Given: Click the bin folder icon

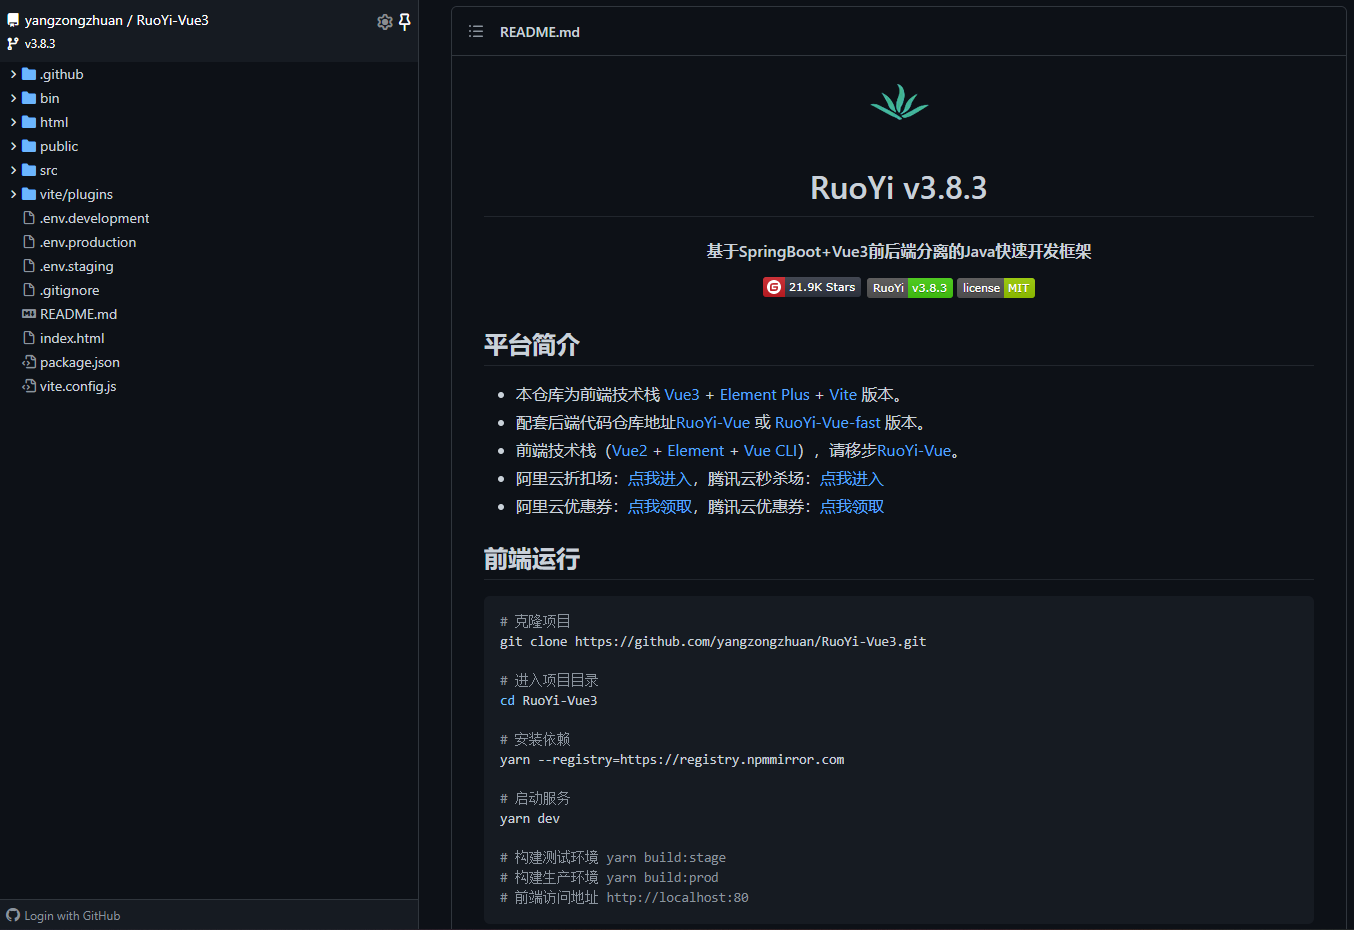Looking at the screenshot, I should [29, 98].
